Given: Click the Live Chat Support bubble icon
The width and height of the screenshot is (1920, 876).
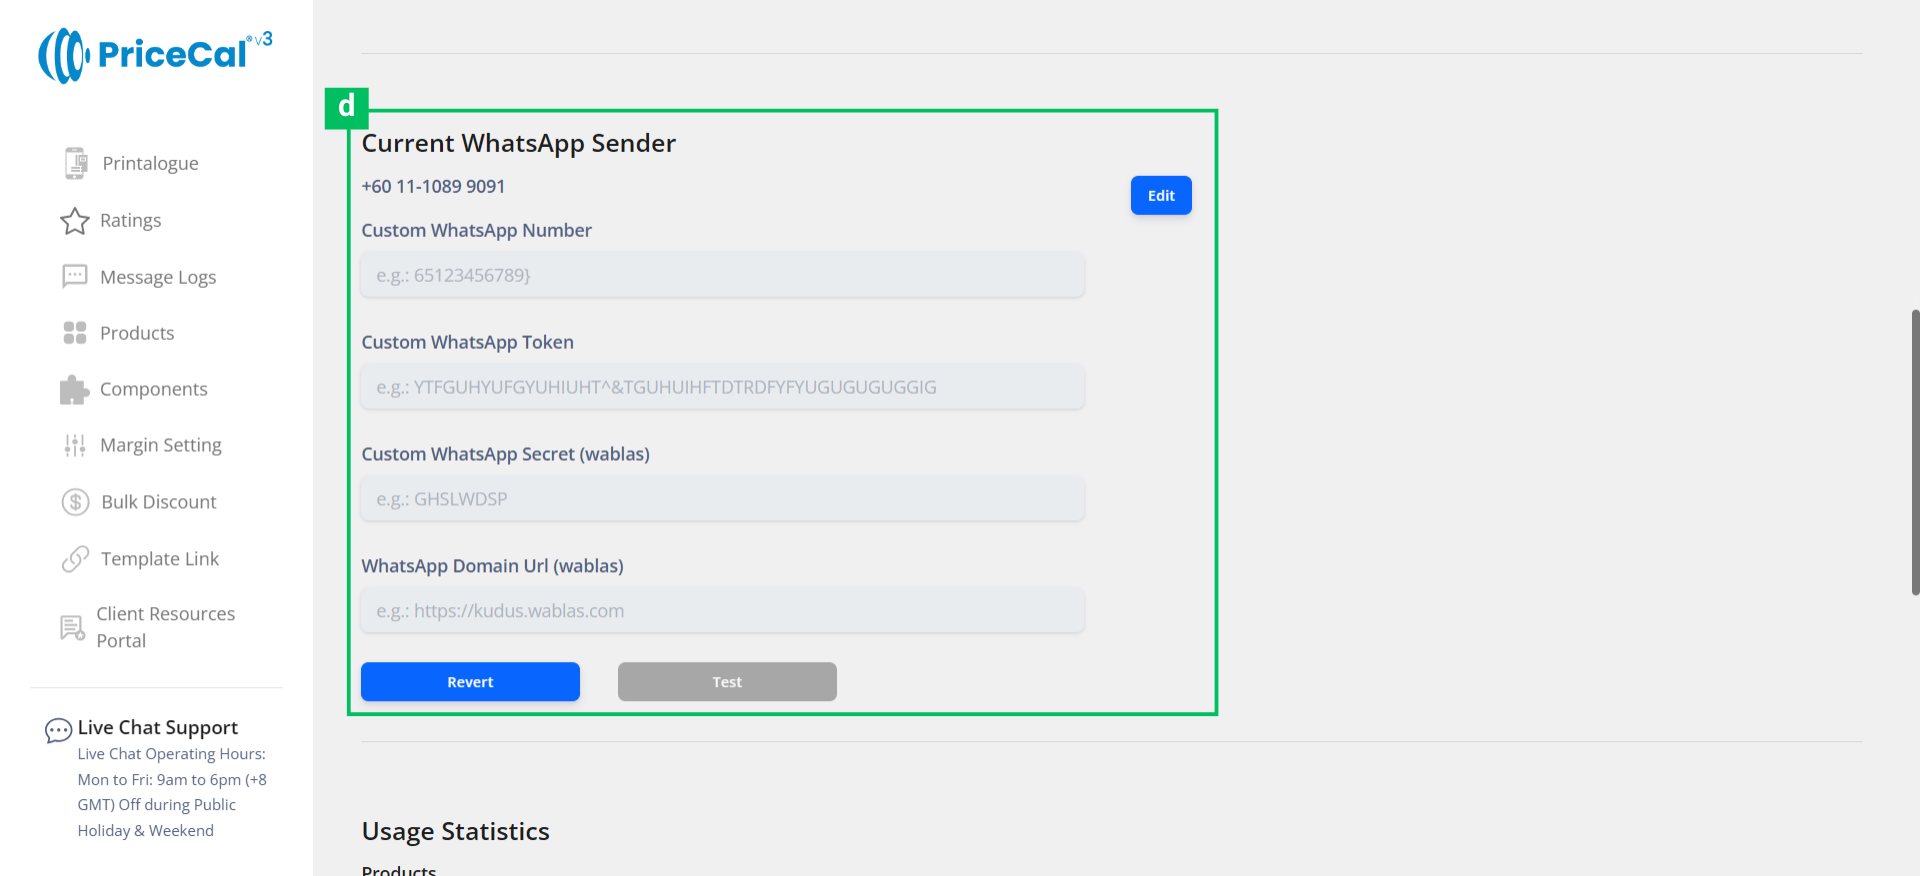Looking at the screenshot, I should 58,731.
